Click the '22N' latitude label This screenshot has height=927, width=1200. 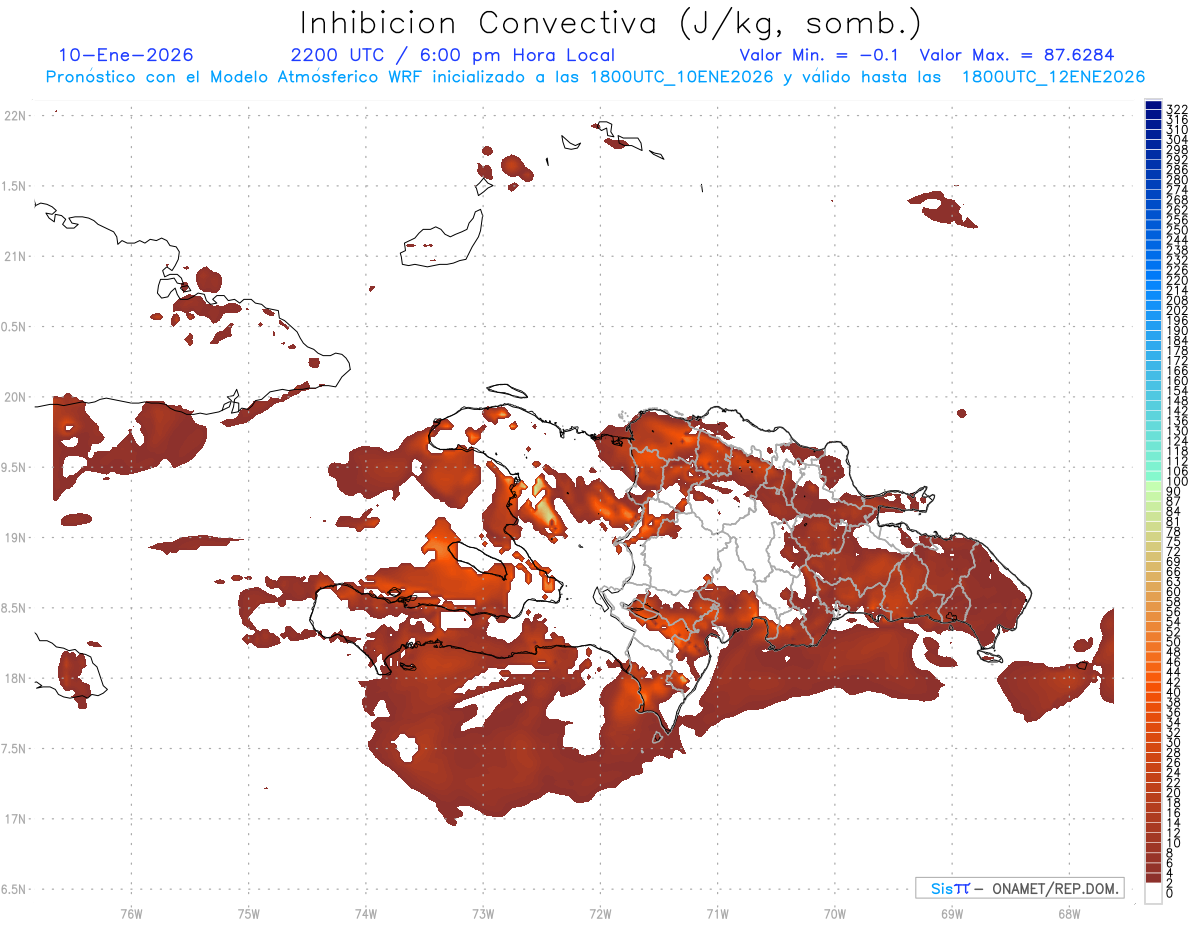15,115
